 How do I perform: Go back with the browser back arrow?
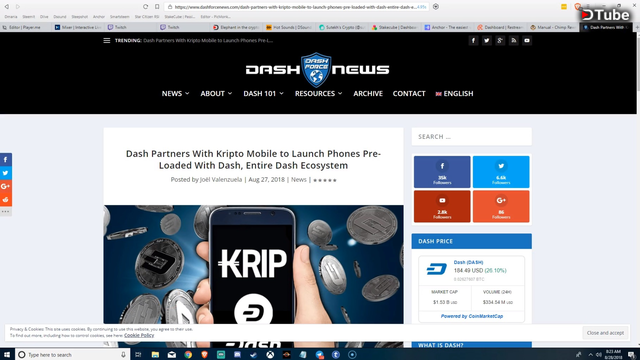[7, 7]
